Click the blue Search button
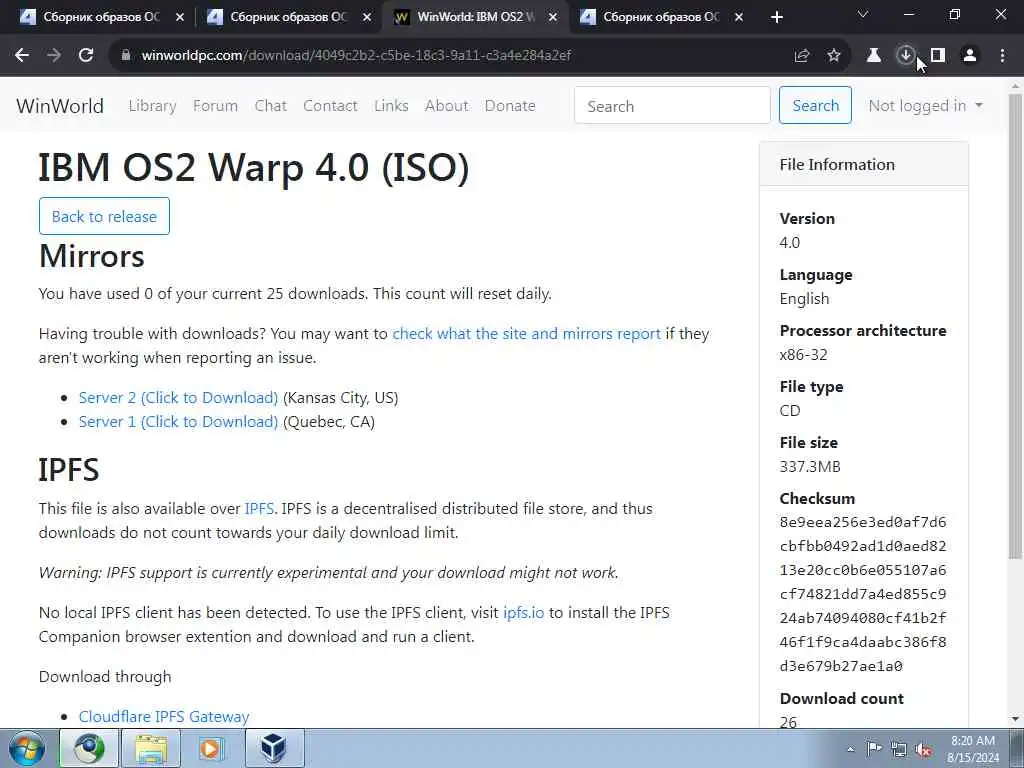Screen dimensions: 1024x768 [x=815, y=105]
